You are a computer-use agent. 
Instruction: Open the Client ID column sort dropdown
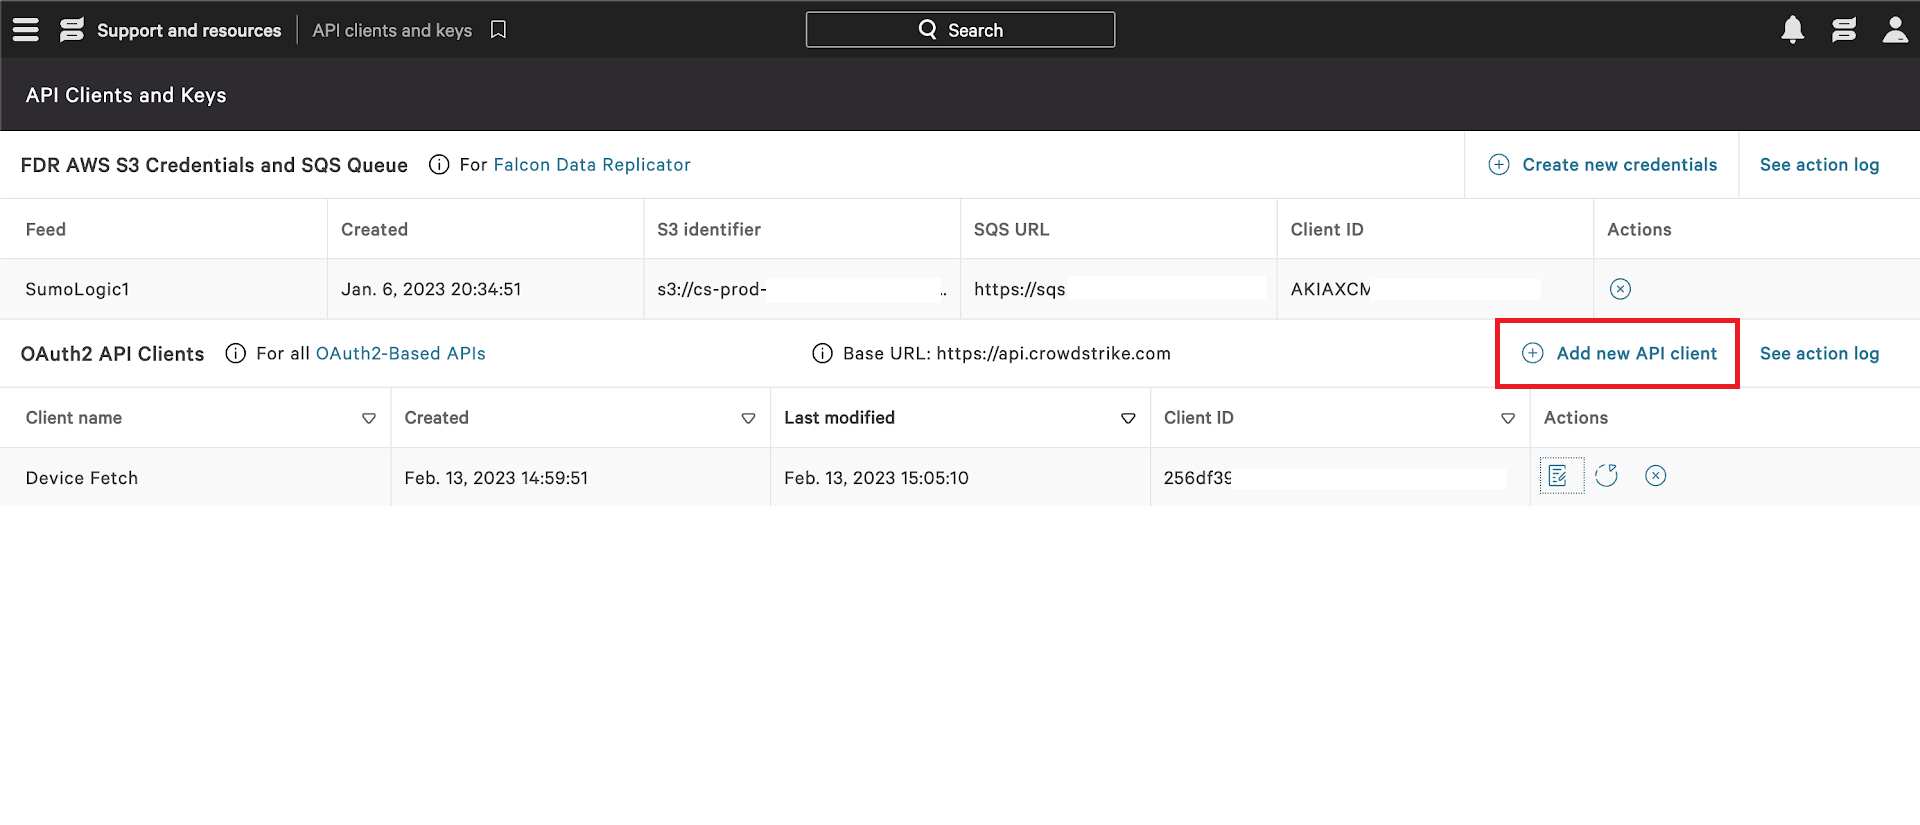click(x=1507, y=418)
